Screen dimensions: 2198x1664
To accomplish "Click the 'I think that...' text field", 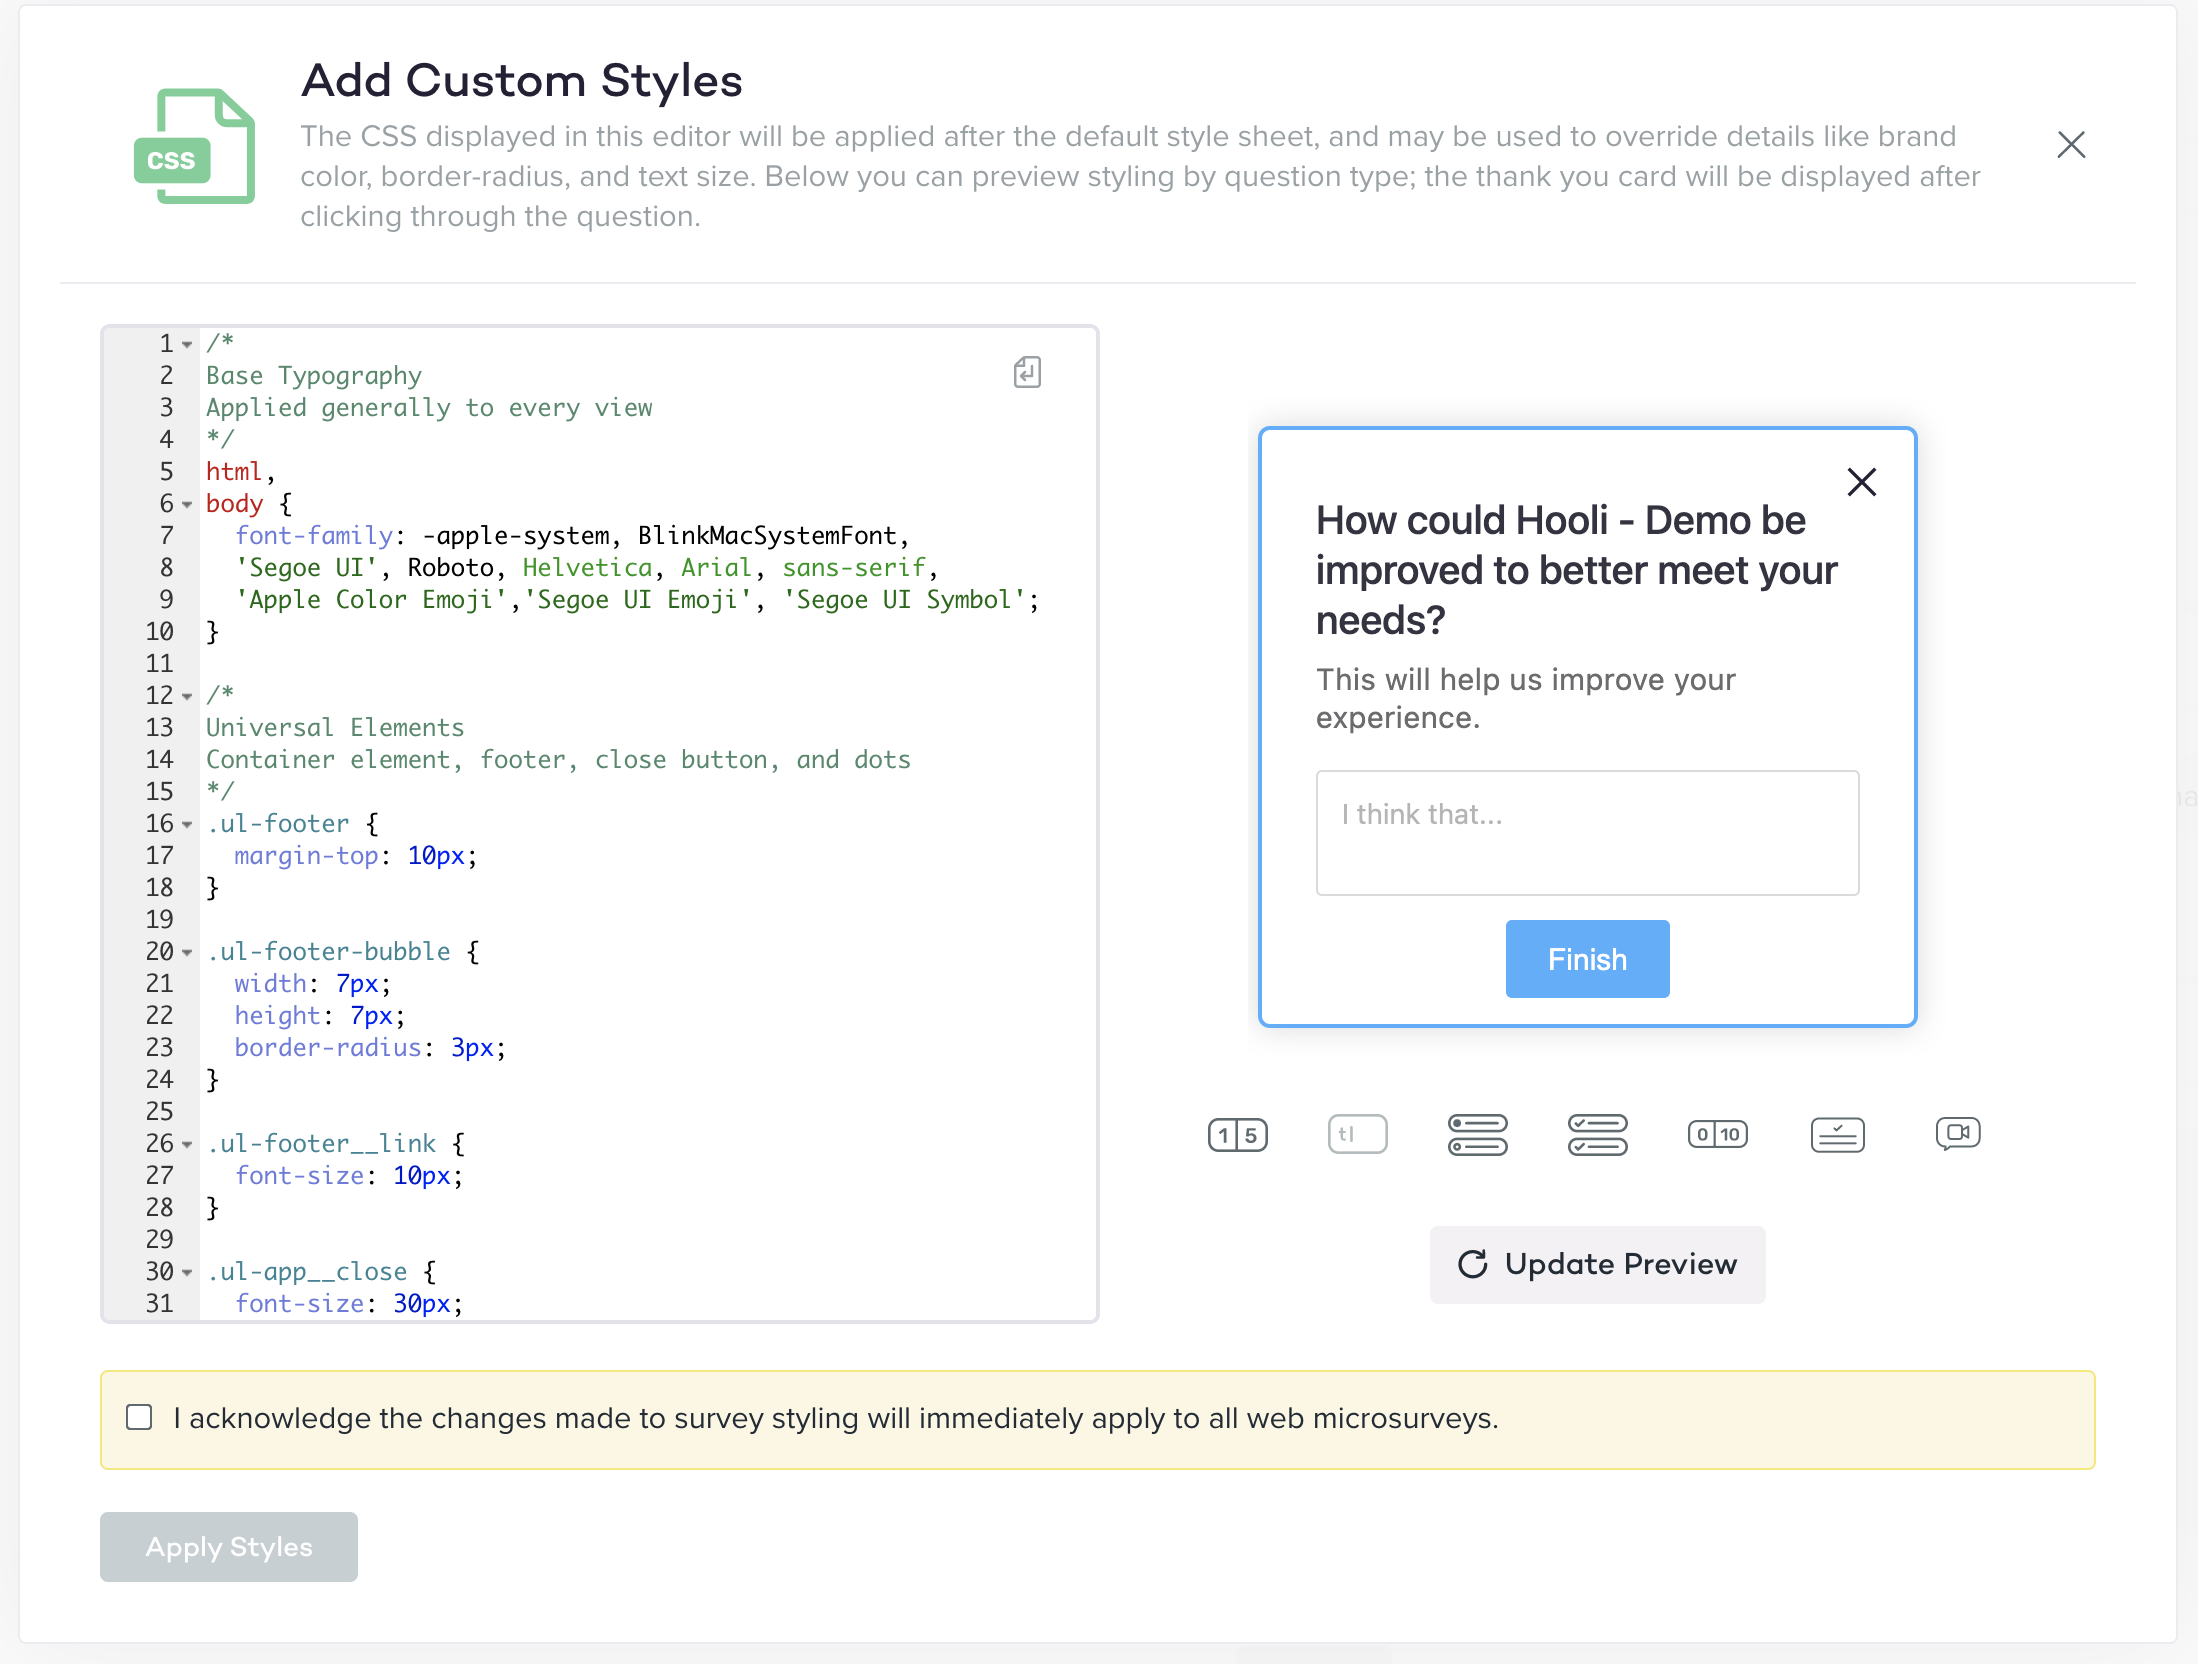I will pyautogui.click(x=1587, y=832).
